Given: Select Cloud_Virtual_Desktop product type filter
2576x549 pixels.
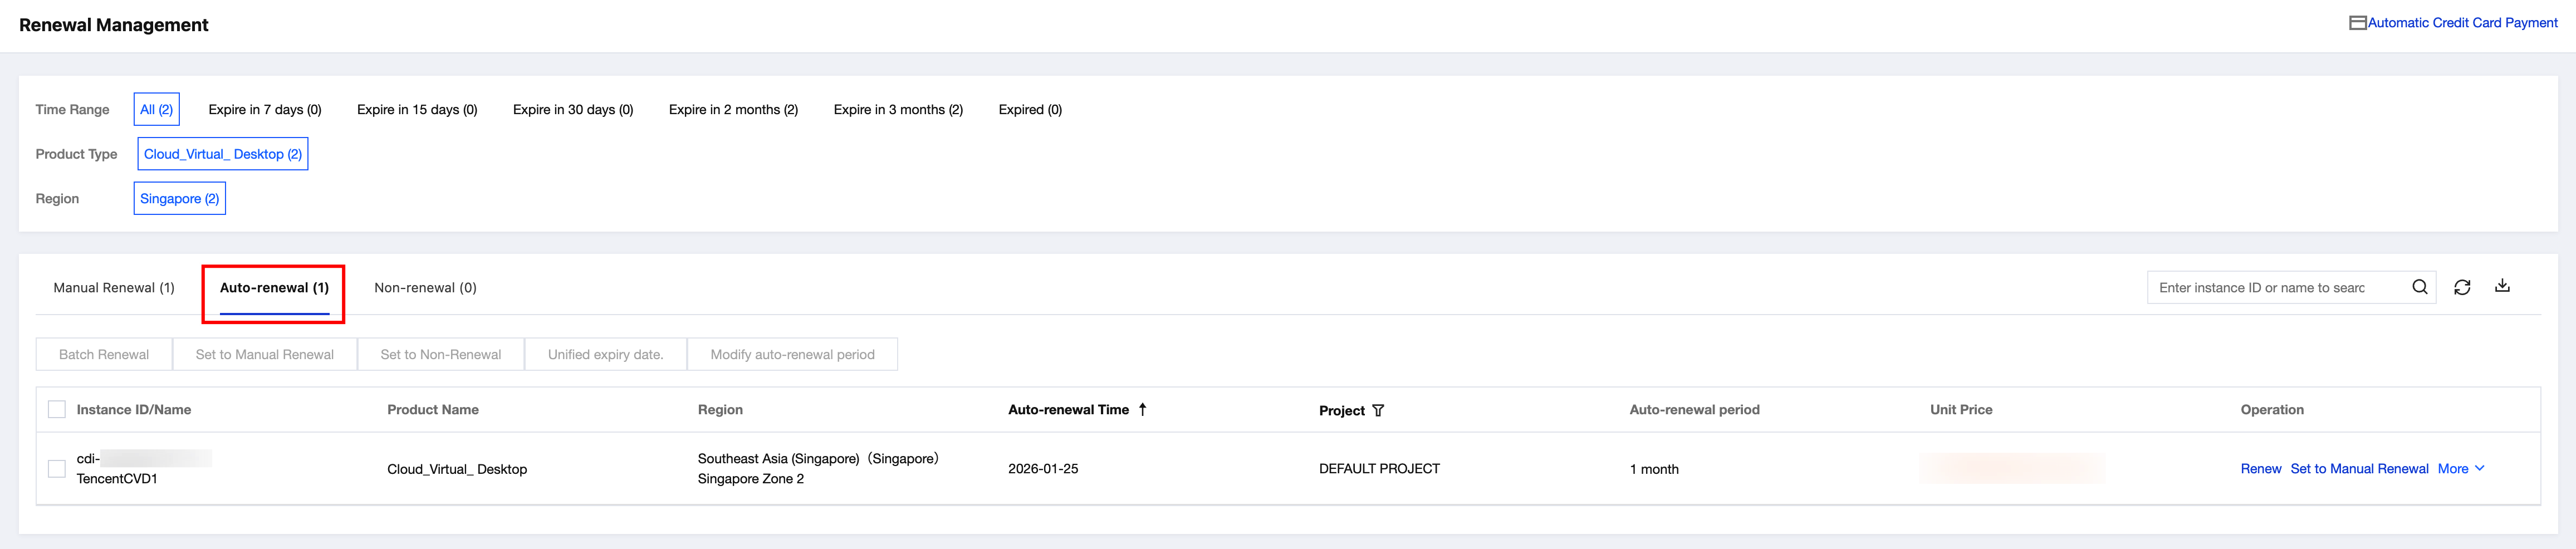Looking at the screenshot, I should pos(223,154).
